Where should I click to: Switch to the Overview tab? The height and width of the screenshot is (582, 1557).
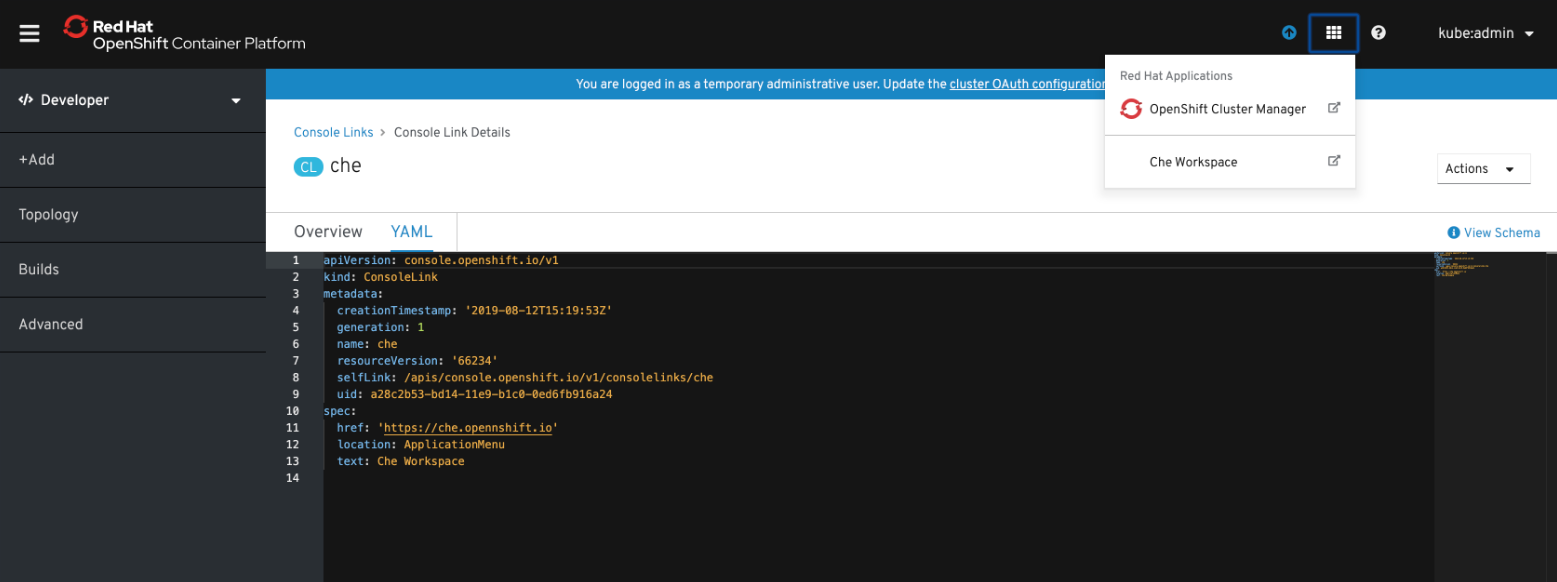[x=328, y=232]
